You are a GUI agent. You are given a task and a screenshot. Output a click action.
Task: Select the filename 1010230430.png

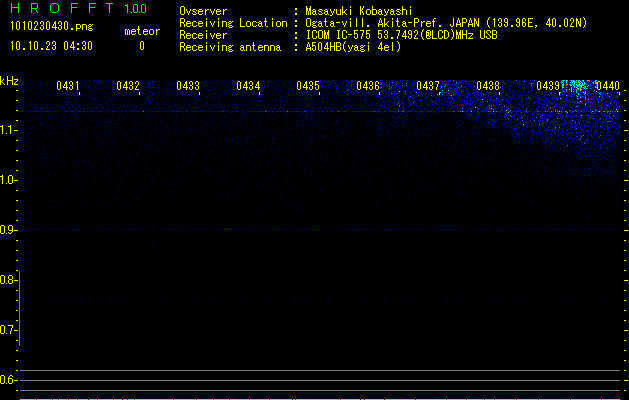tap(52, 26)
